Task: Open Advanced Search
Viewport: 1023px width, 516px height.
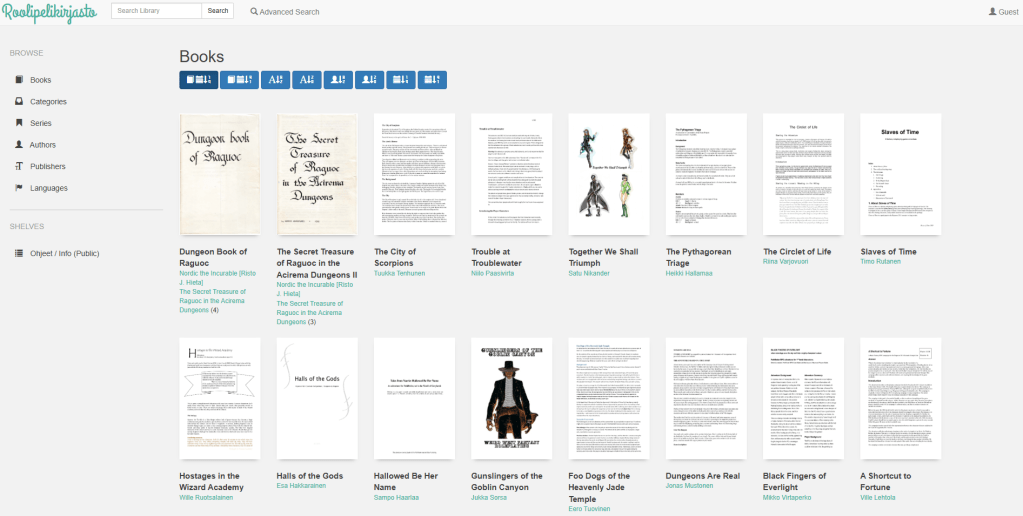Action: (x=285, y=12)
